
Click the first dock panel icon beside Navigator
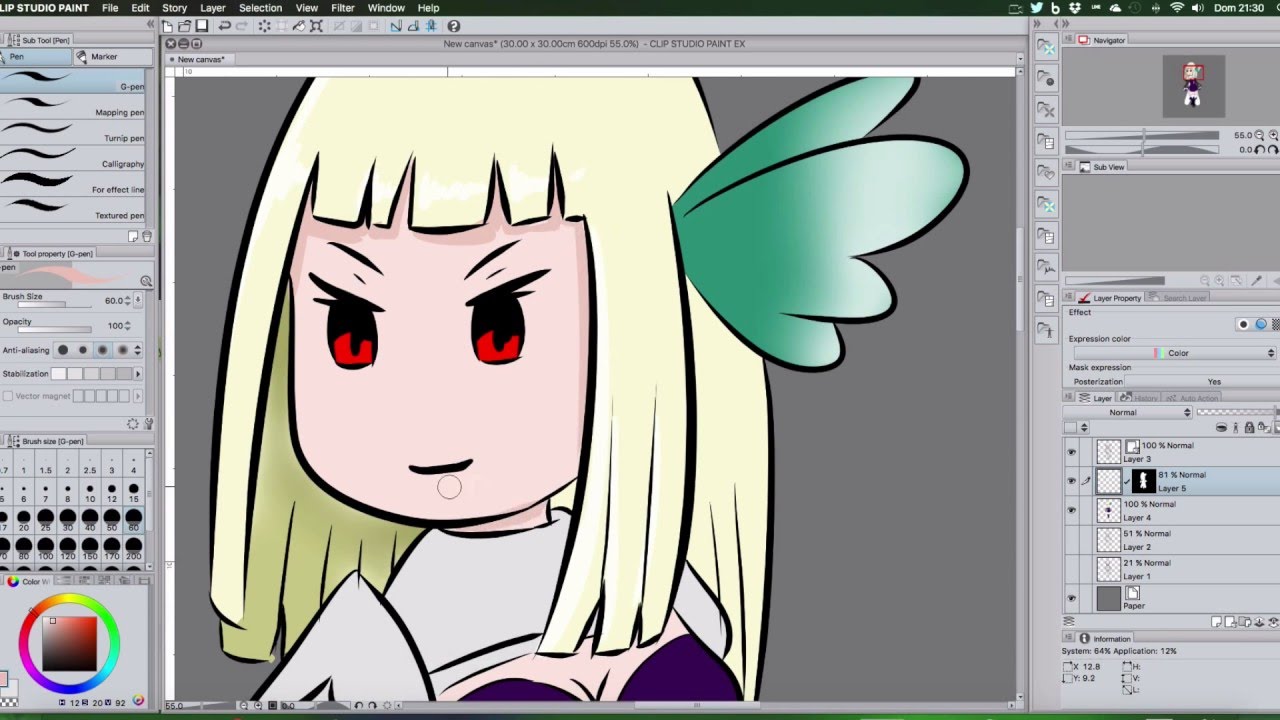click(x=1045, y=47)
